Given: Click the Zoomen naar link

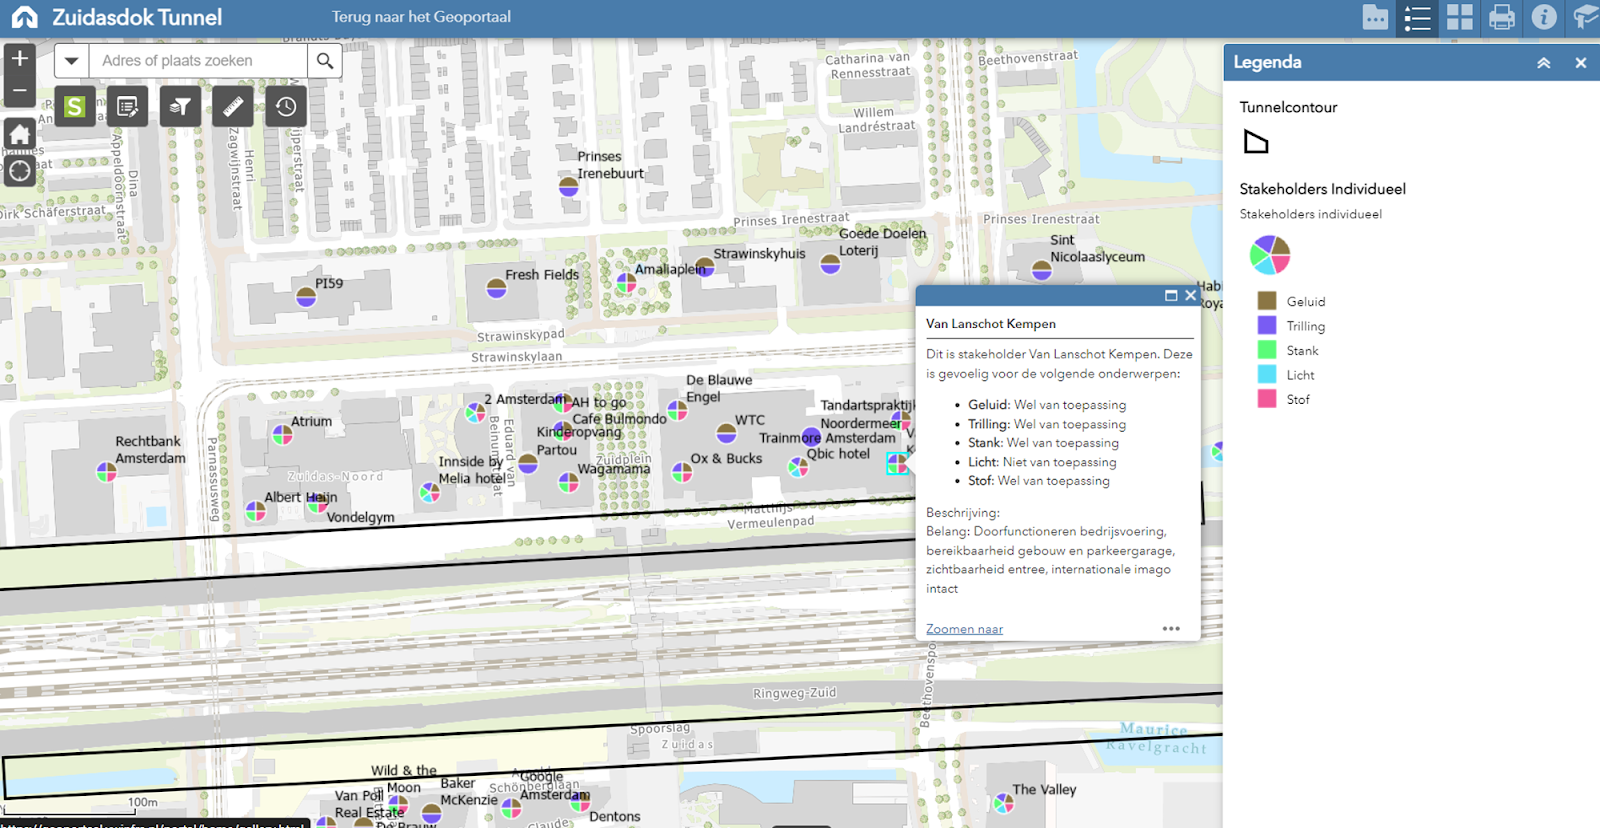Looking at the screenshot, I should (964, 629).
